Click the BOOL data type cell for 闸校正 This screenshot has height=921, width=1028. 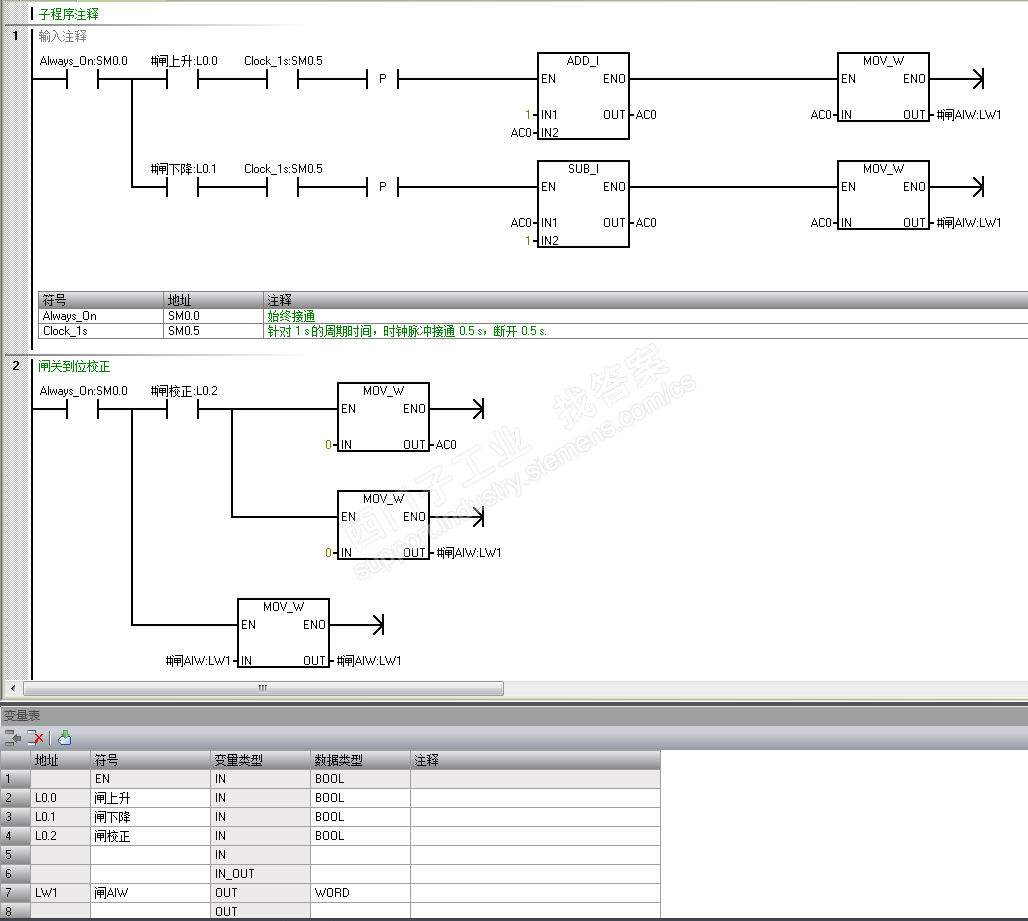click(x=360, y=836)
